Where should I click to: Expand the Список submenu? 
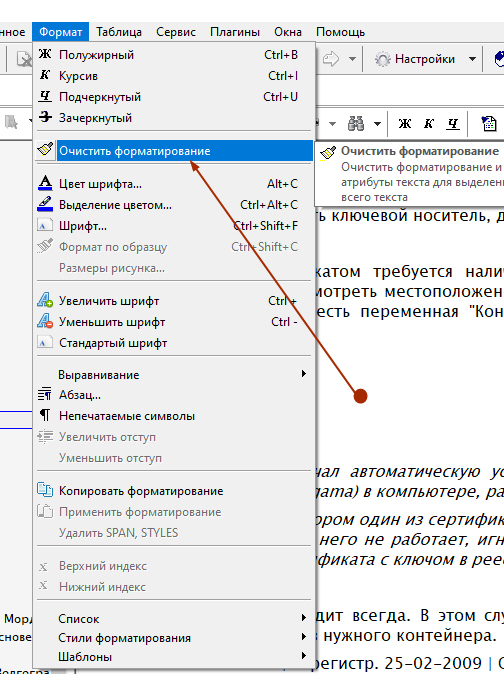(304, 618)
